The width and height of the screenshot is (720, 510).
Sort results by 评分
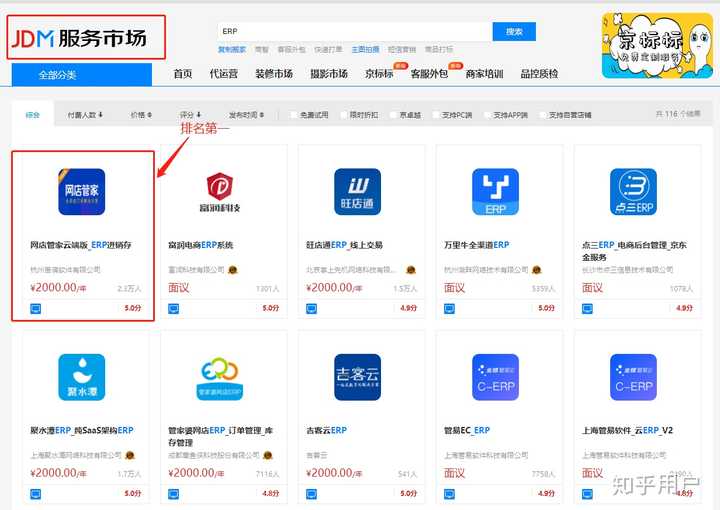(191, 115)
